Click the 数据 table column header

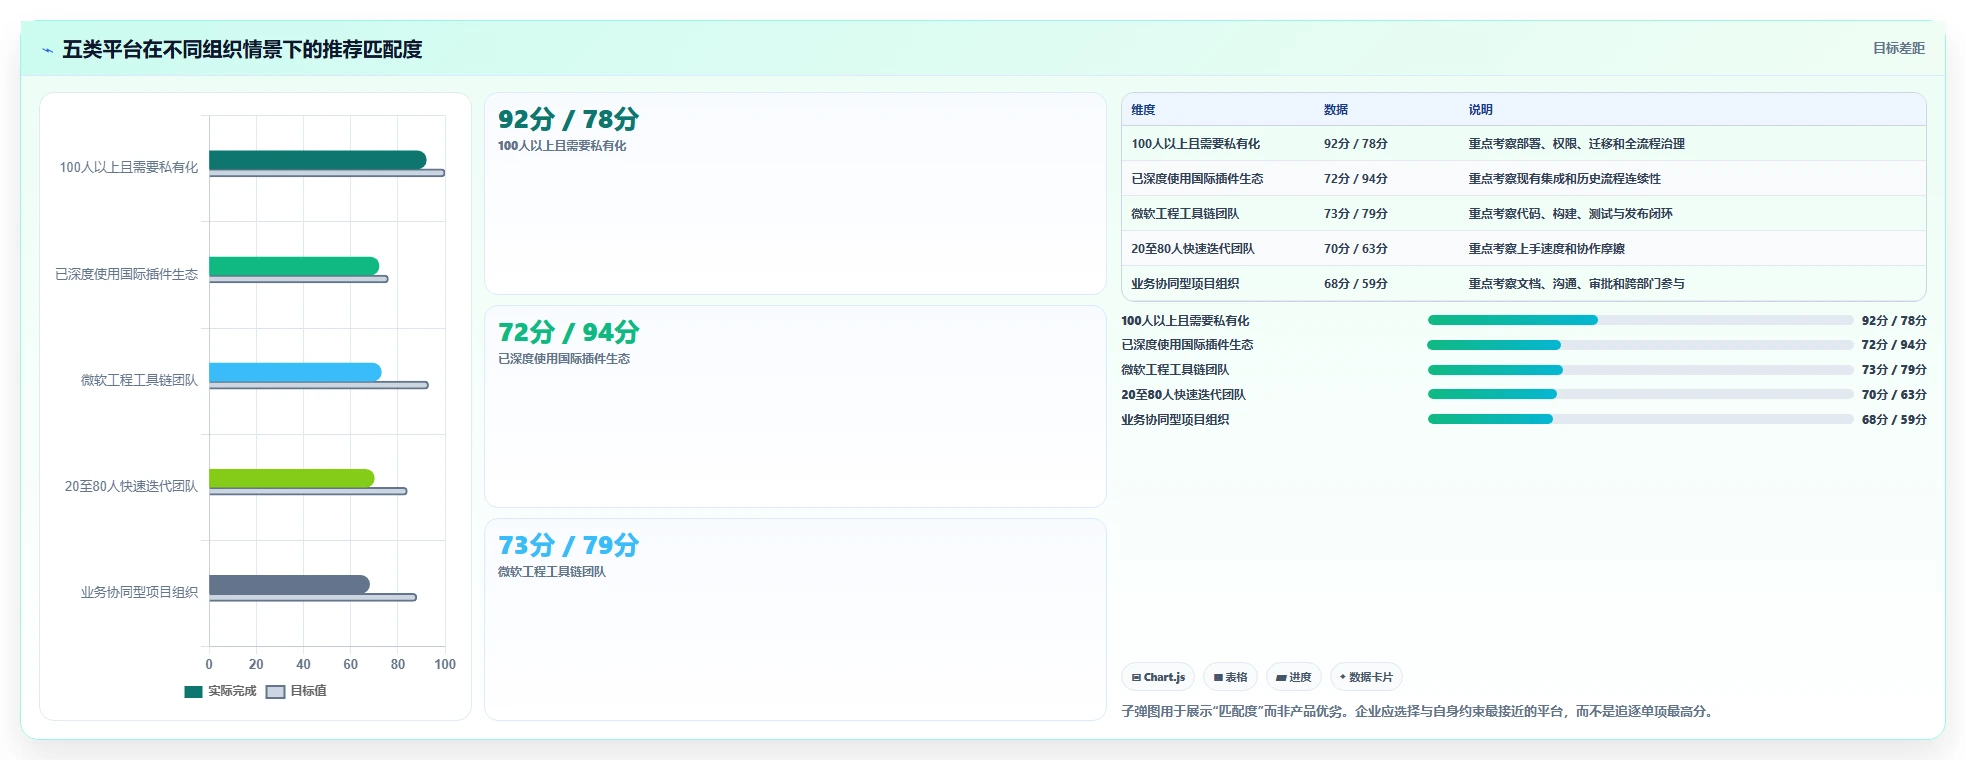pyautogui.click(x=1336, y=110)
